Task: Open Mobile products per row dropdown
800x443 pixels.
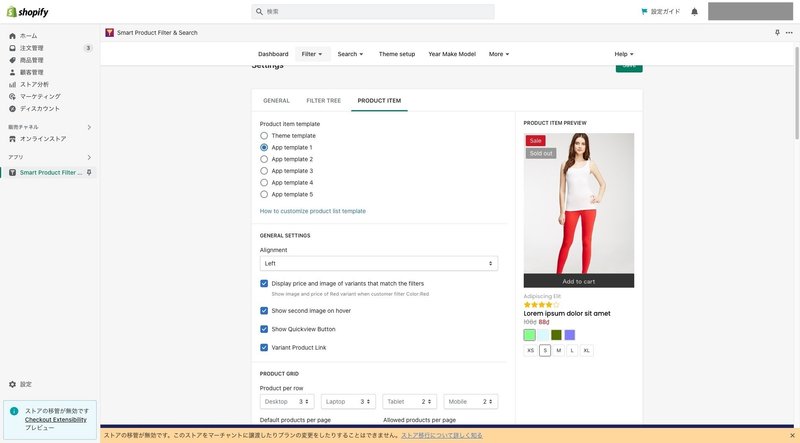Action: [x=471, y=402]
